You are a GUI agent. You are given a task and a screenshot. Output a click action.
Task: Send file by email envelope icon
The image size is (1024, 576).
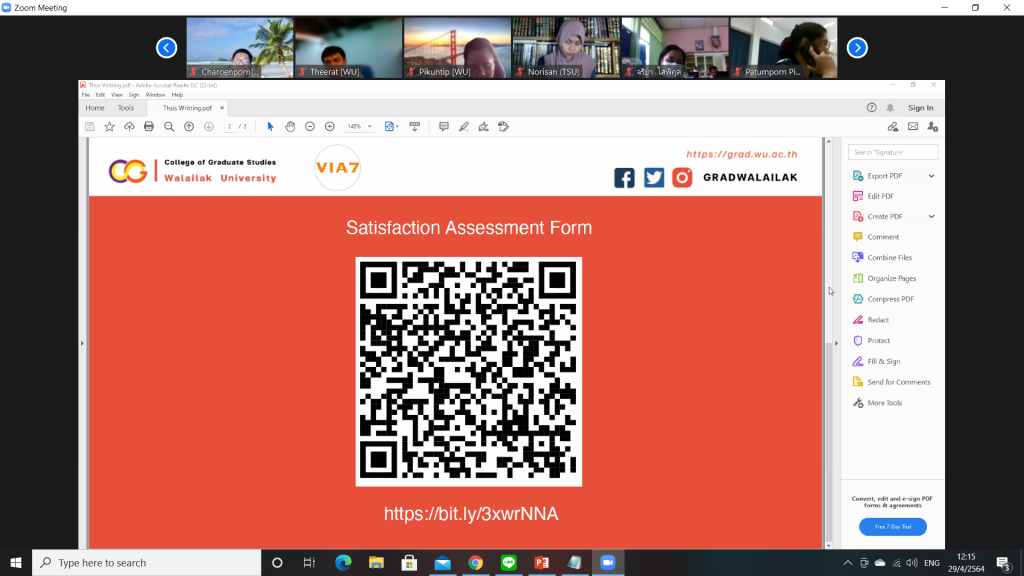tap(912, 127)
